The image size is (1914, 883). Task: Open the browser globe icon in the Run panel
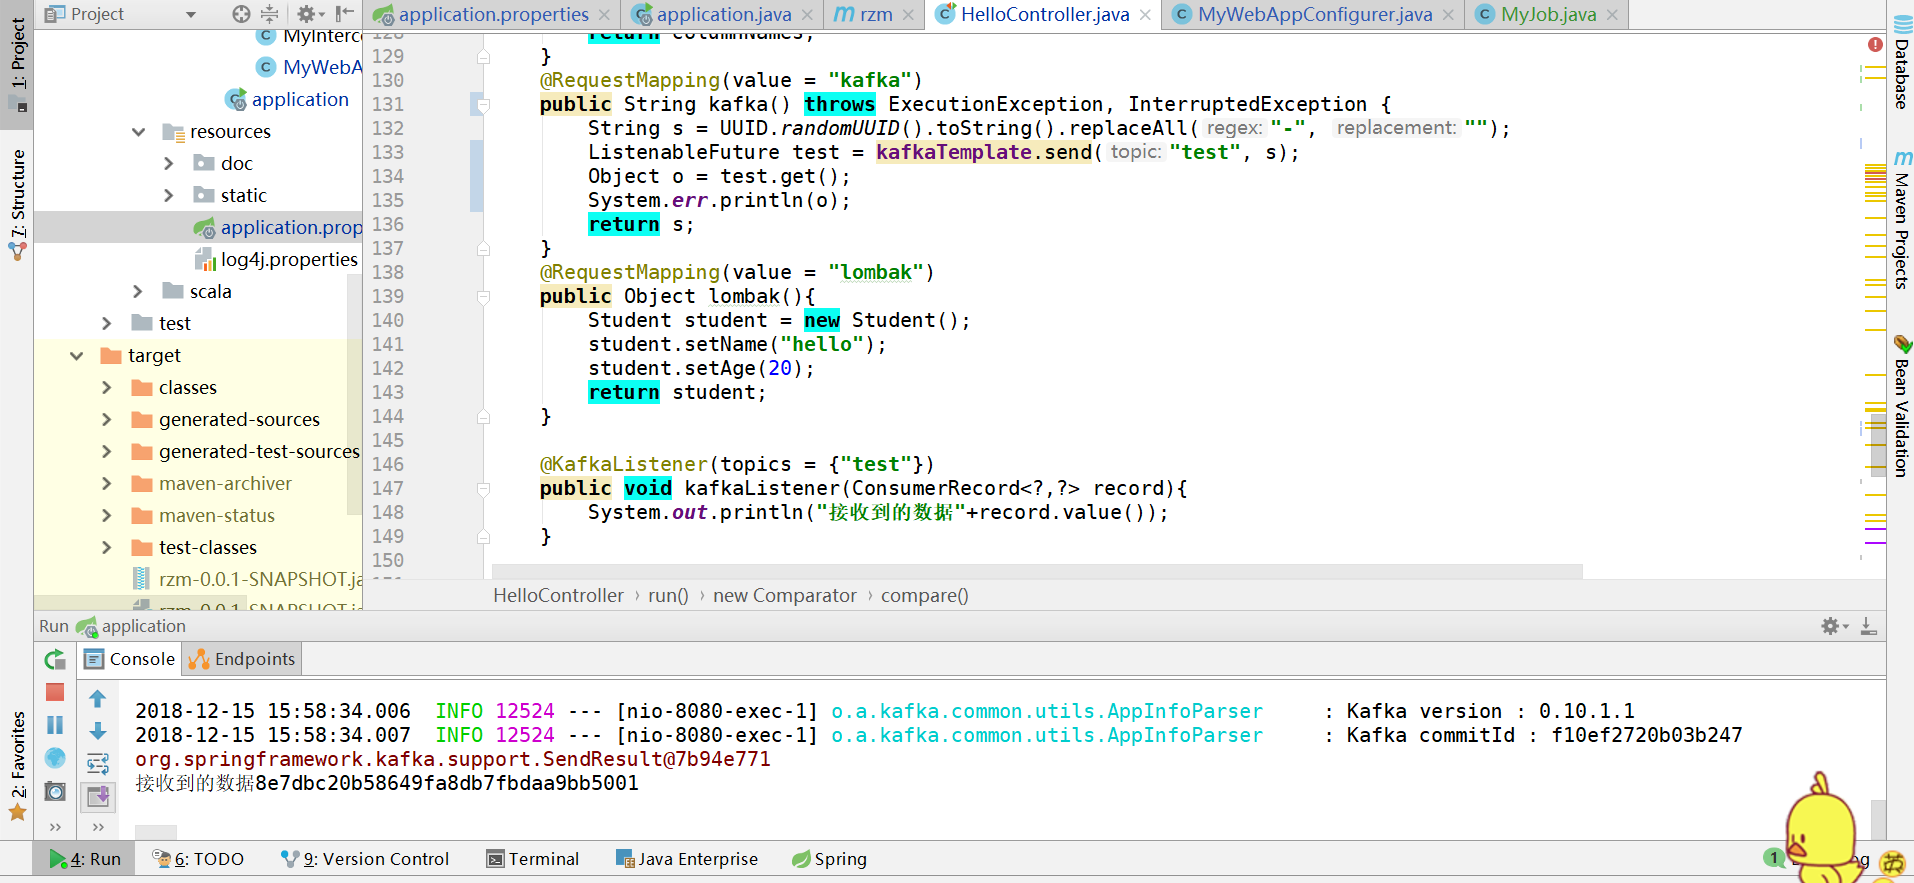click(x=55, y=758)
